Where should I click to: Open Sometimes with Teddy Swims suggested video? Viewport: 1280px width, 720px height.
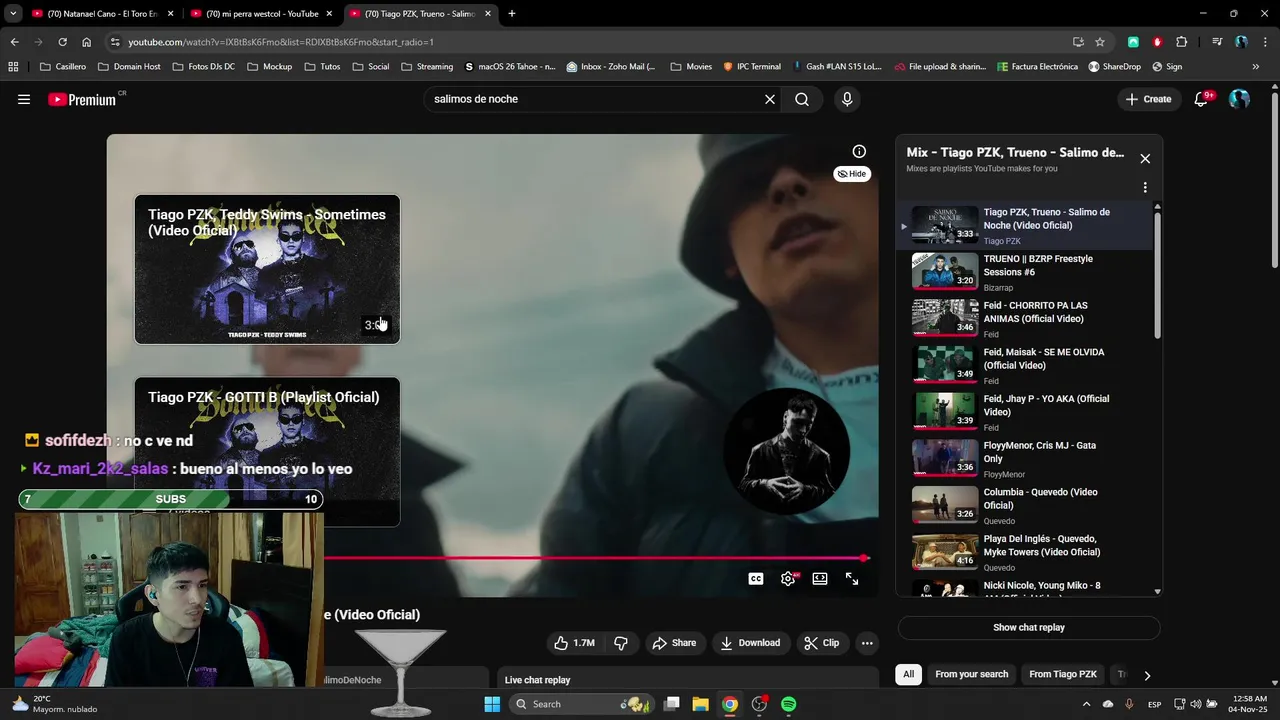tap(267, 269)
